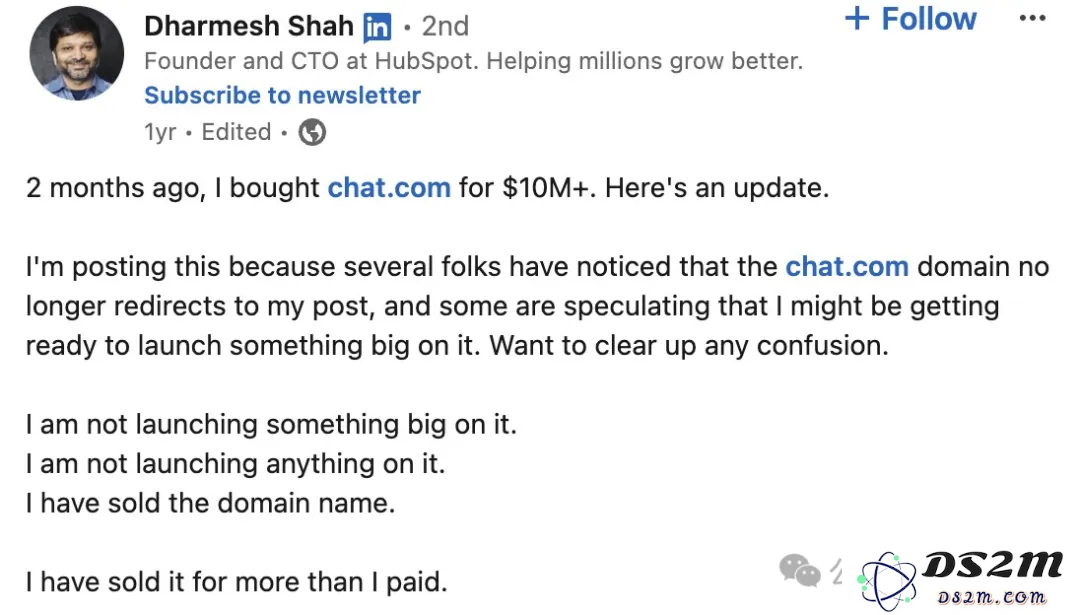The width and height of the screenshot is (1080, 615).
Task: Open the three-dot post options menu
Action: (1032, 19)
